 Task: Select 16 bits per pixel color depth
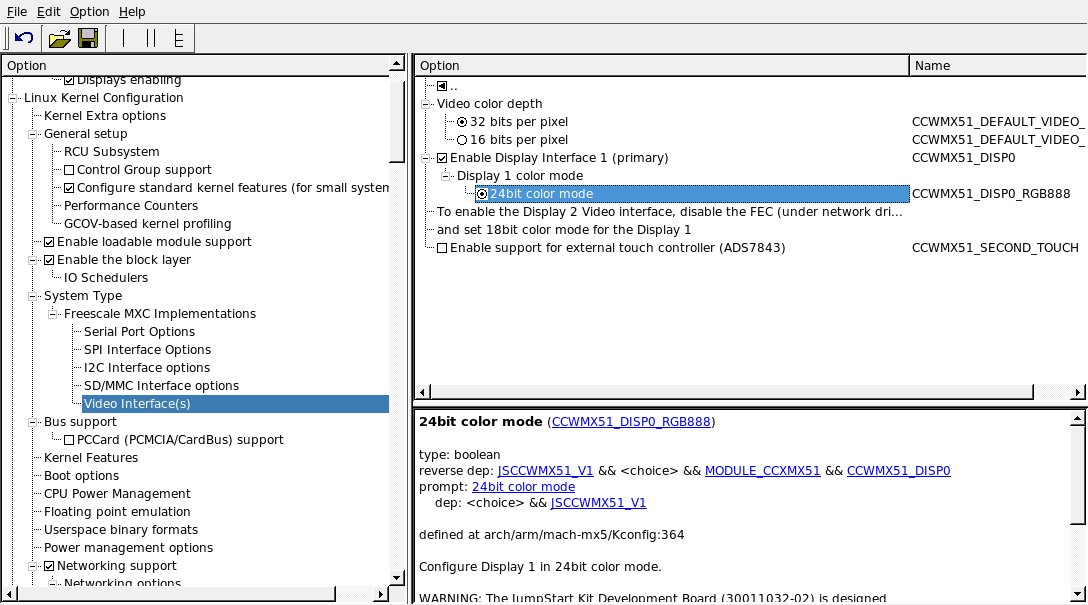[x=462, y=140]
